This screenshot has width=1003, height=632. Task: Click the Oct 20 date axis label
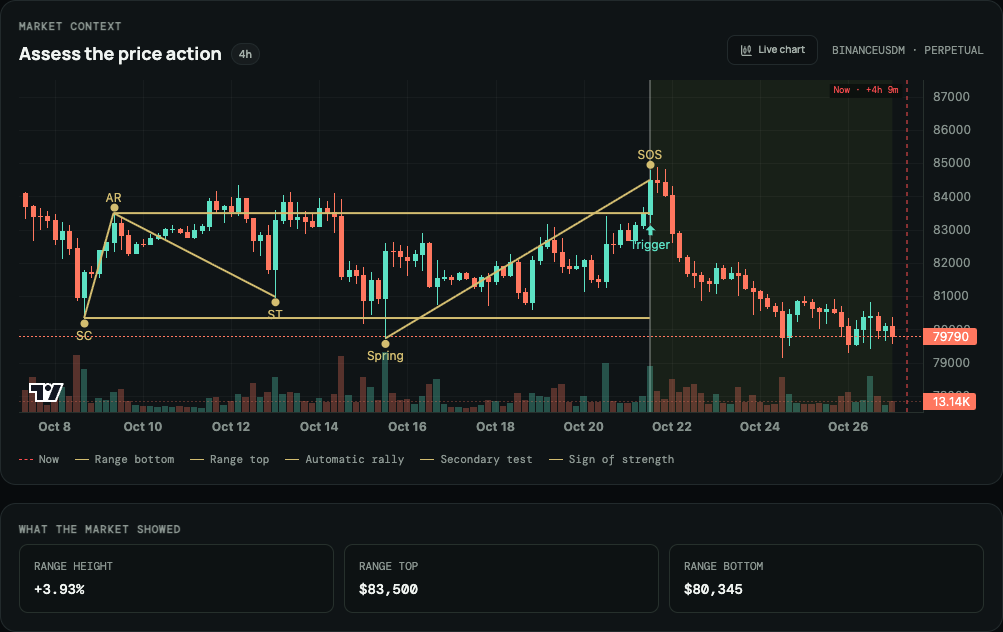click(x=583, y=427)
